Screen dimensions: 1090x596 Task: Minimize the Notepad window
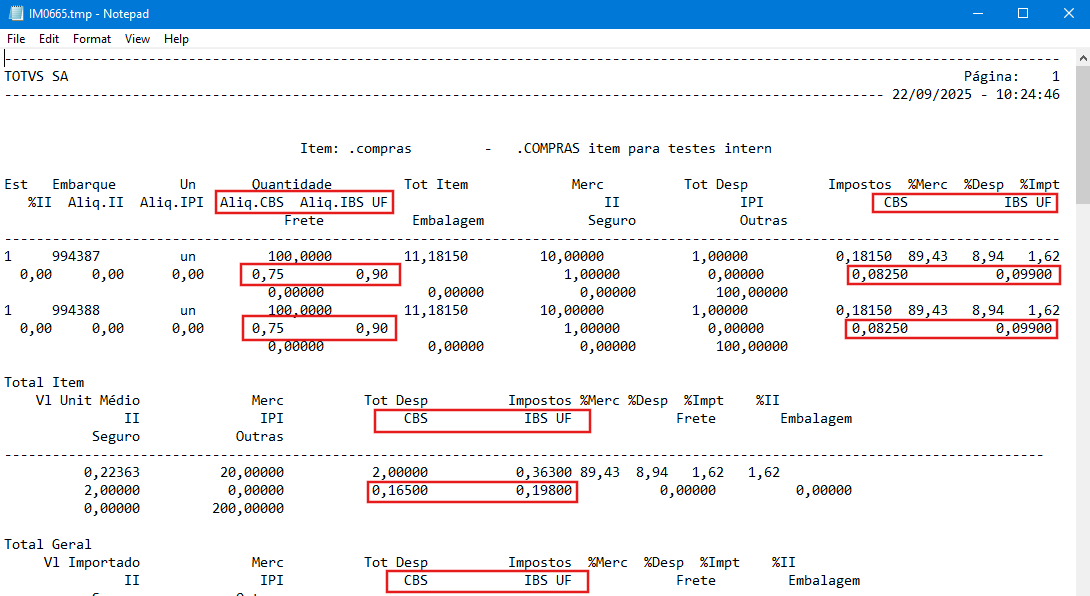point(977,13)
